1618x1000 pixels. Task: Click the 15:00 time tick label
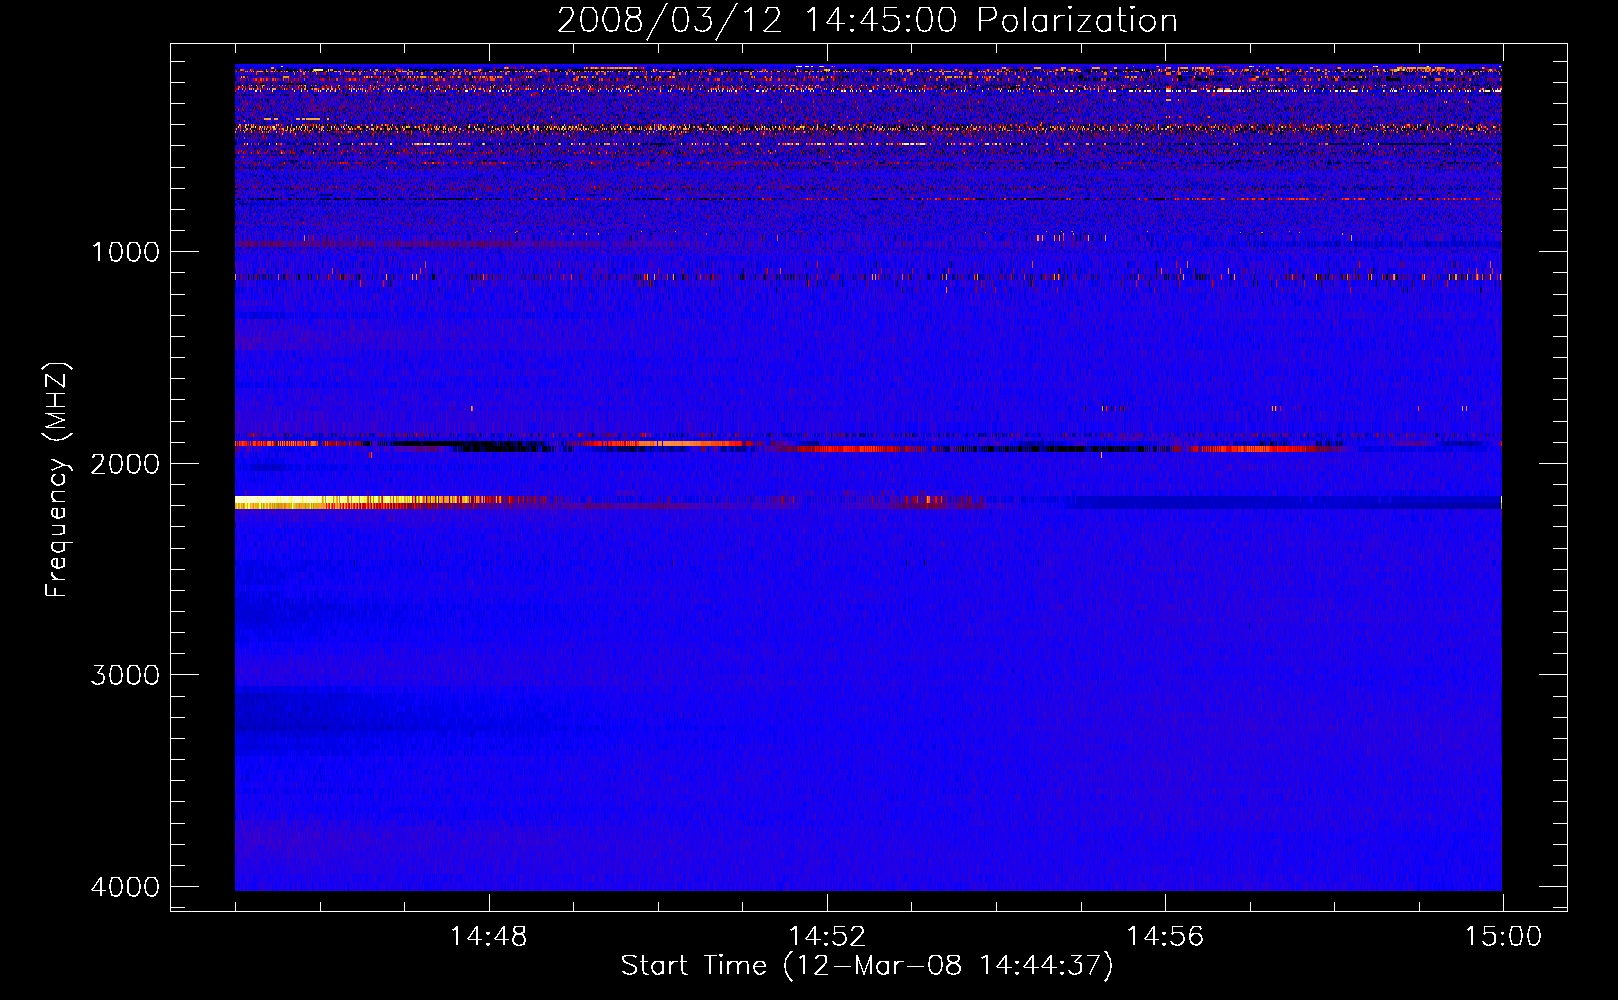[1503, 937]
